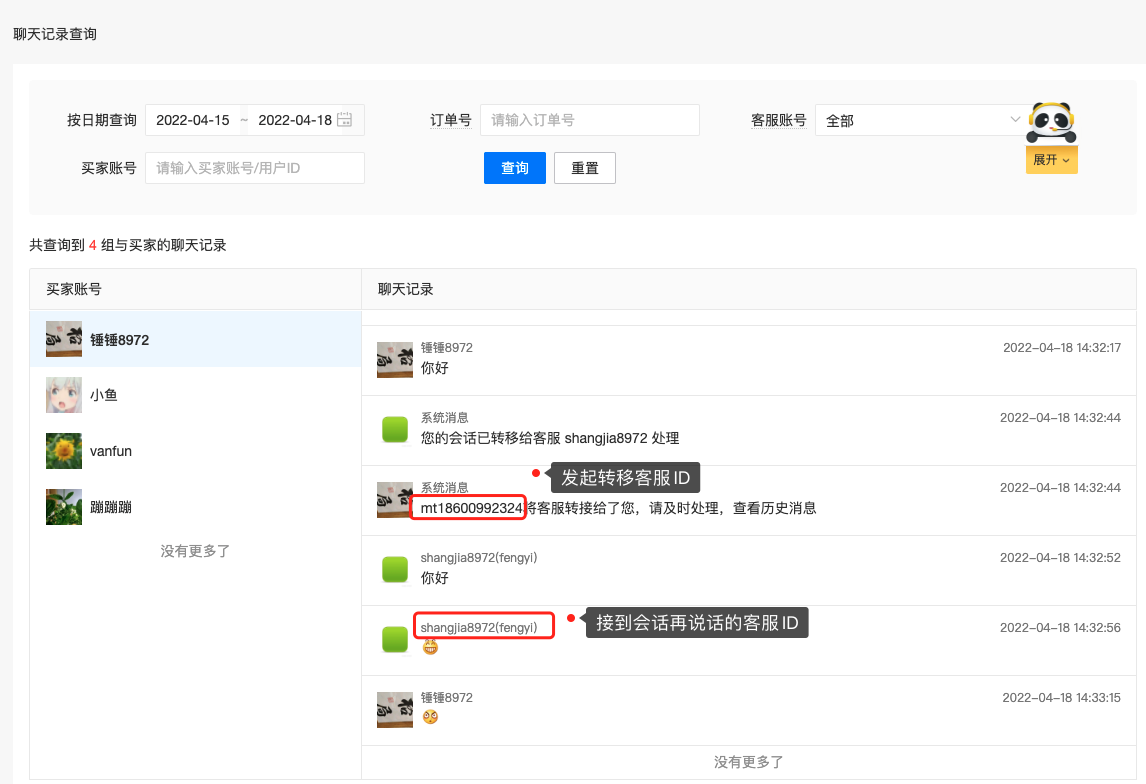Click the grinning emoji in shangjia8972 message
The image size is (1146, 784).
coord(430,647)
